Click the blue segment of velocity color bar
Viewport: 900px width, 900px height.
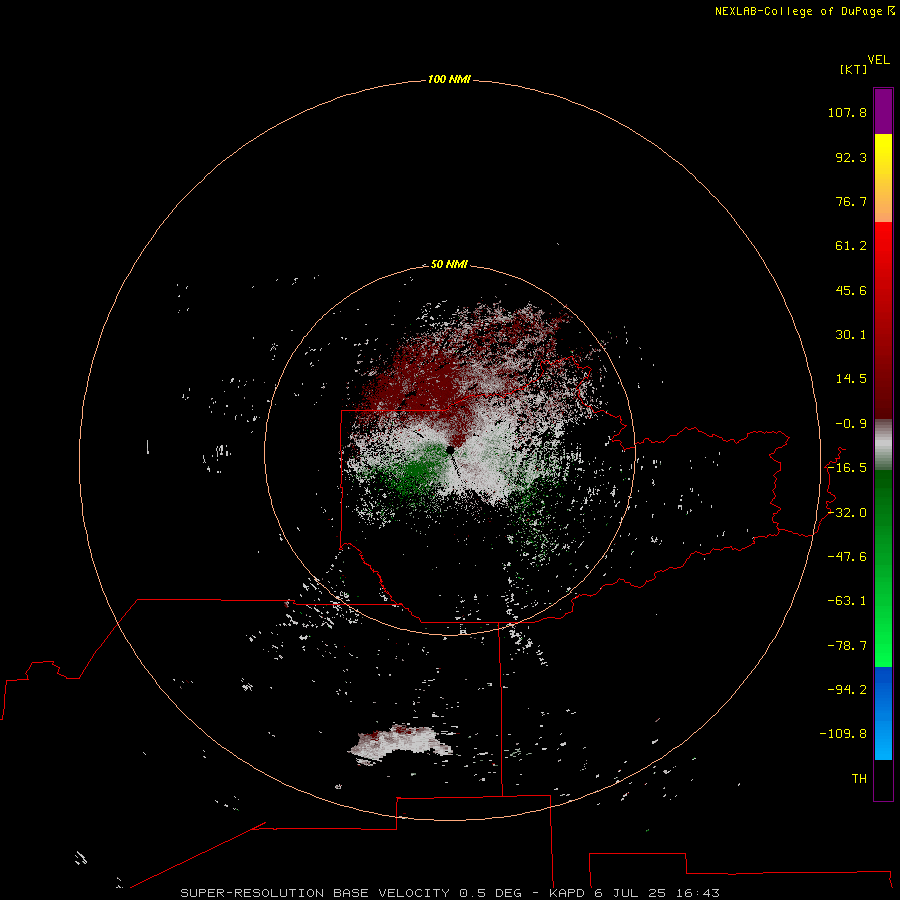click(x=883, y=713)
